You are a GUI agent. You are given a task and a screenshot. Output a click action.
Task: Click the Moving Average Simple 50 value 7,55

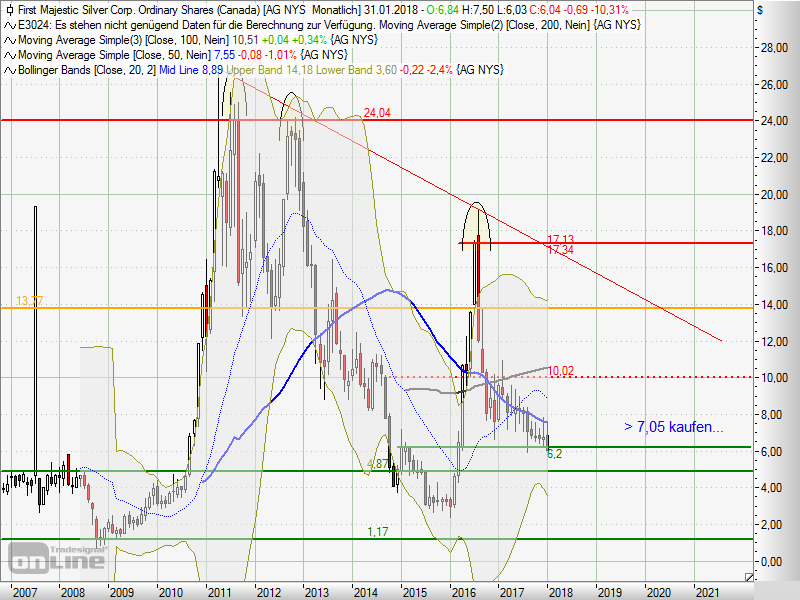224,55
